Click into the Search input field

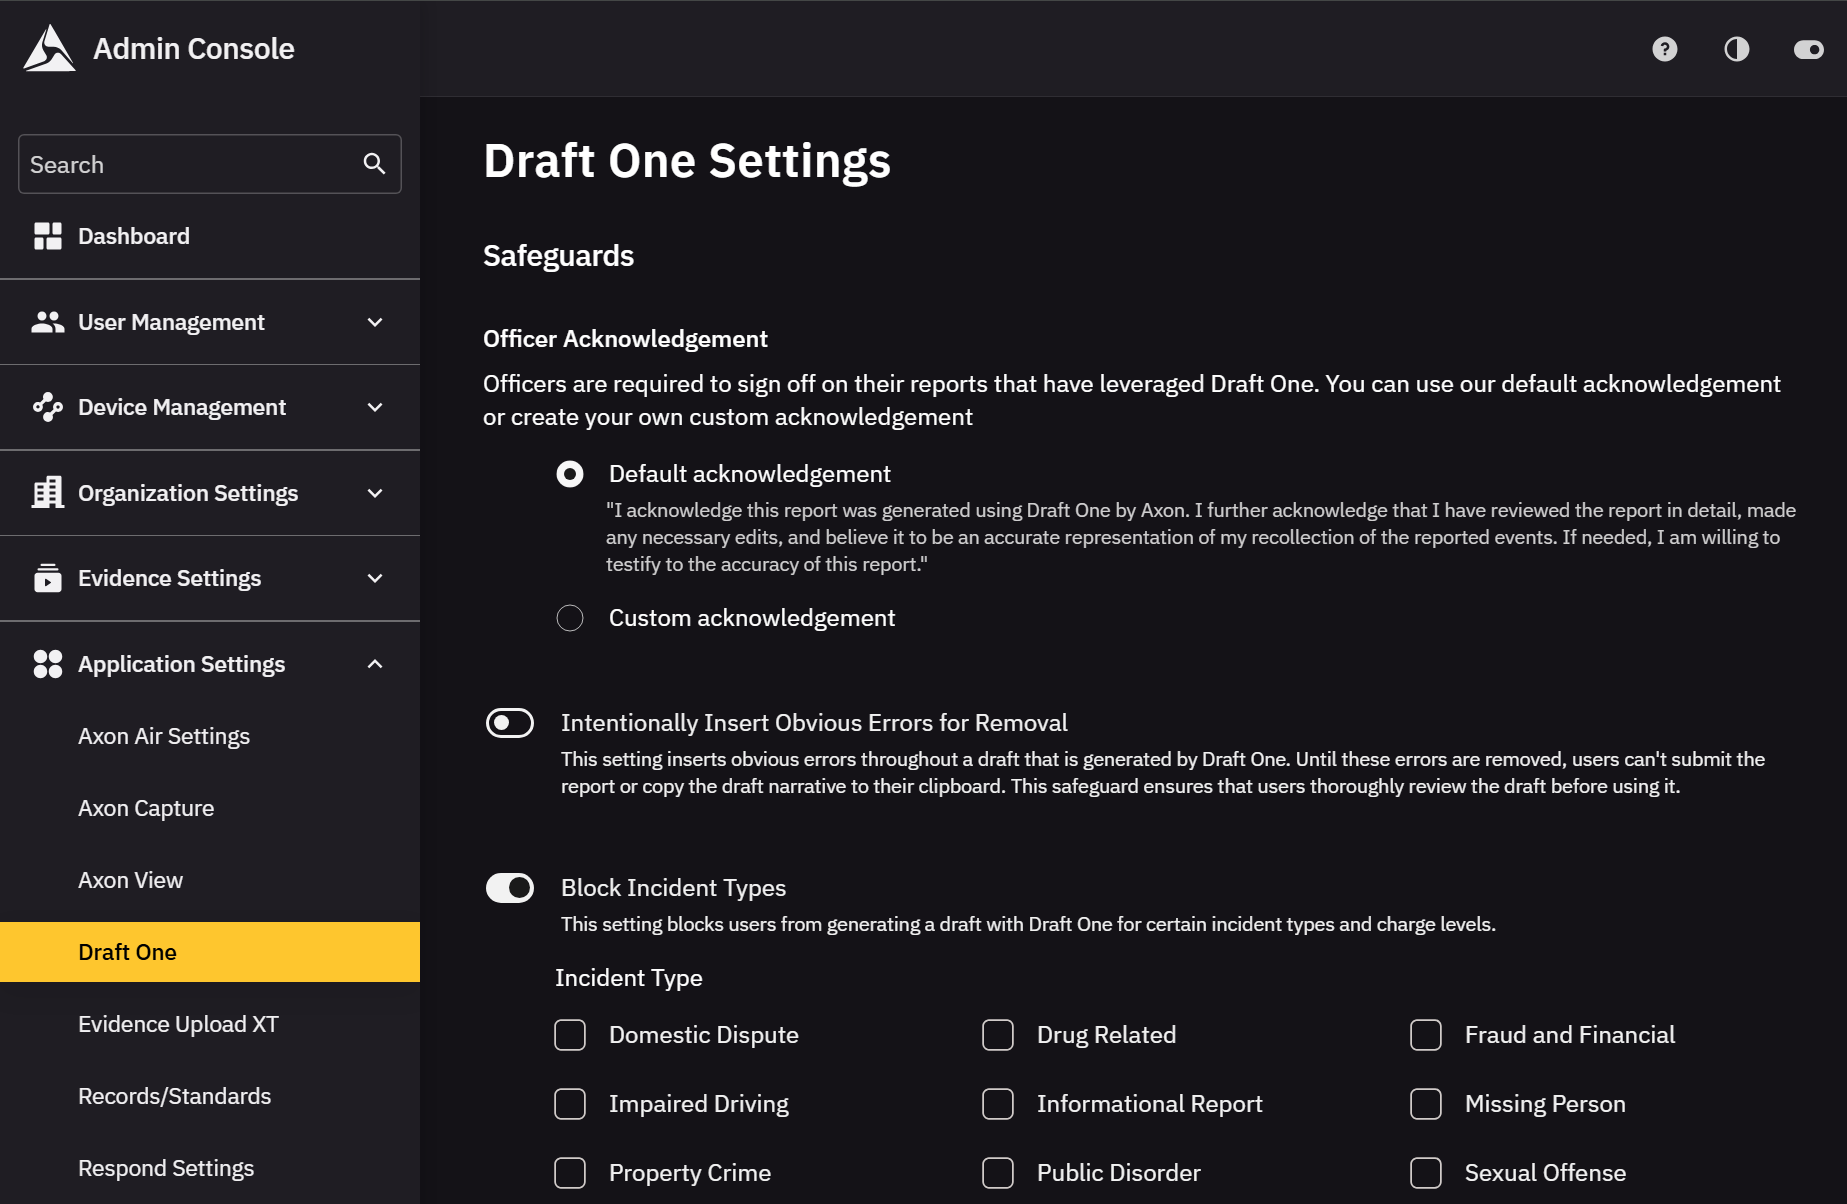click(190, 164)
